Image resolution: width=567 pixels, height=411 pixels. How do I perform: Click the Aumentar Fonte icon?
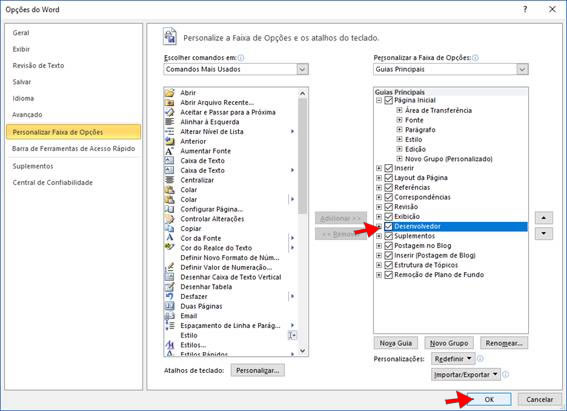click(169, 151)
